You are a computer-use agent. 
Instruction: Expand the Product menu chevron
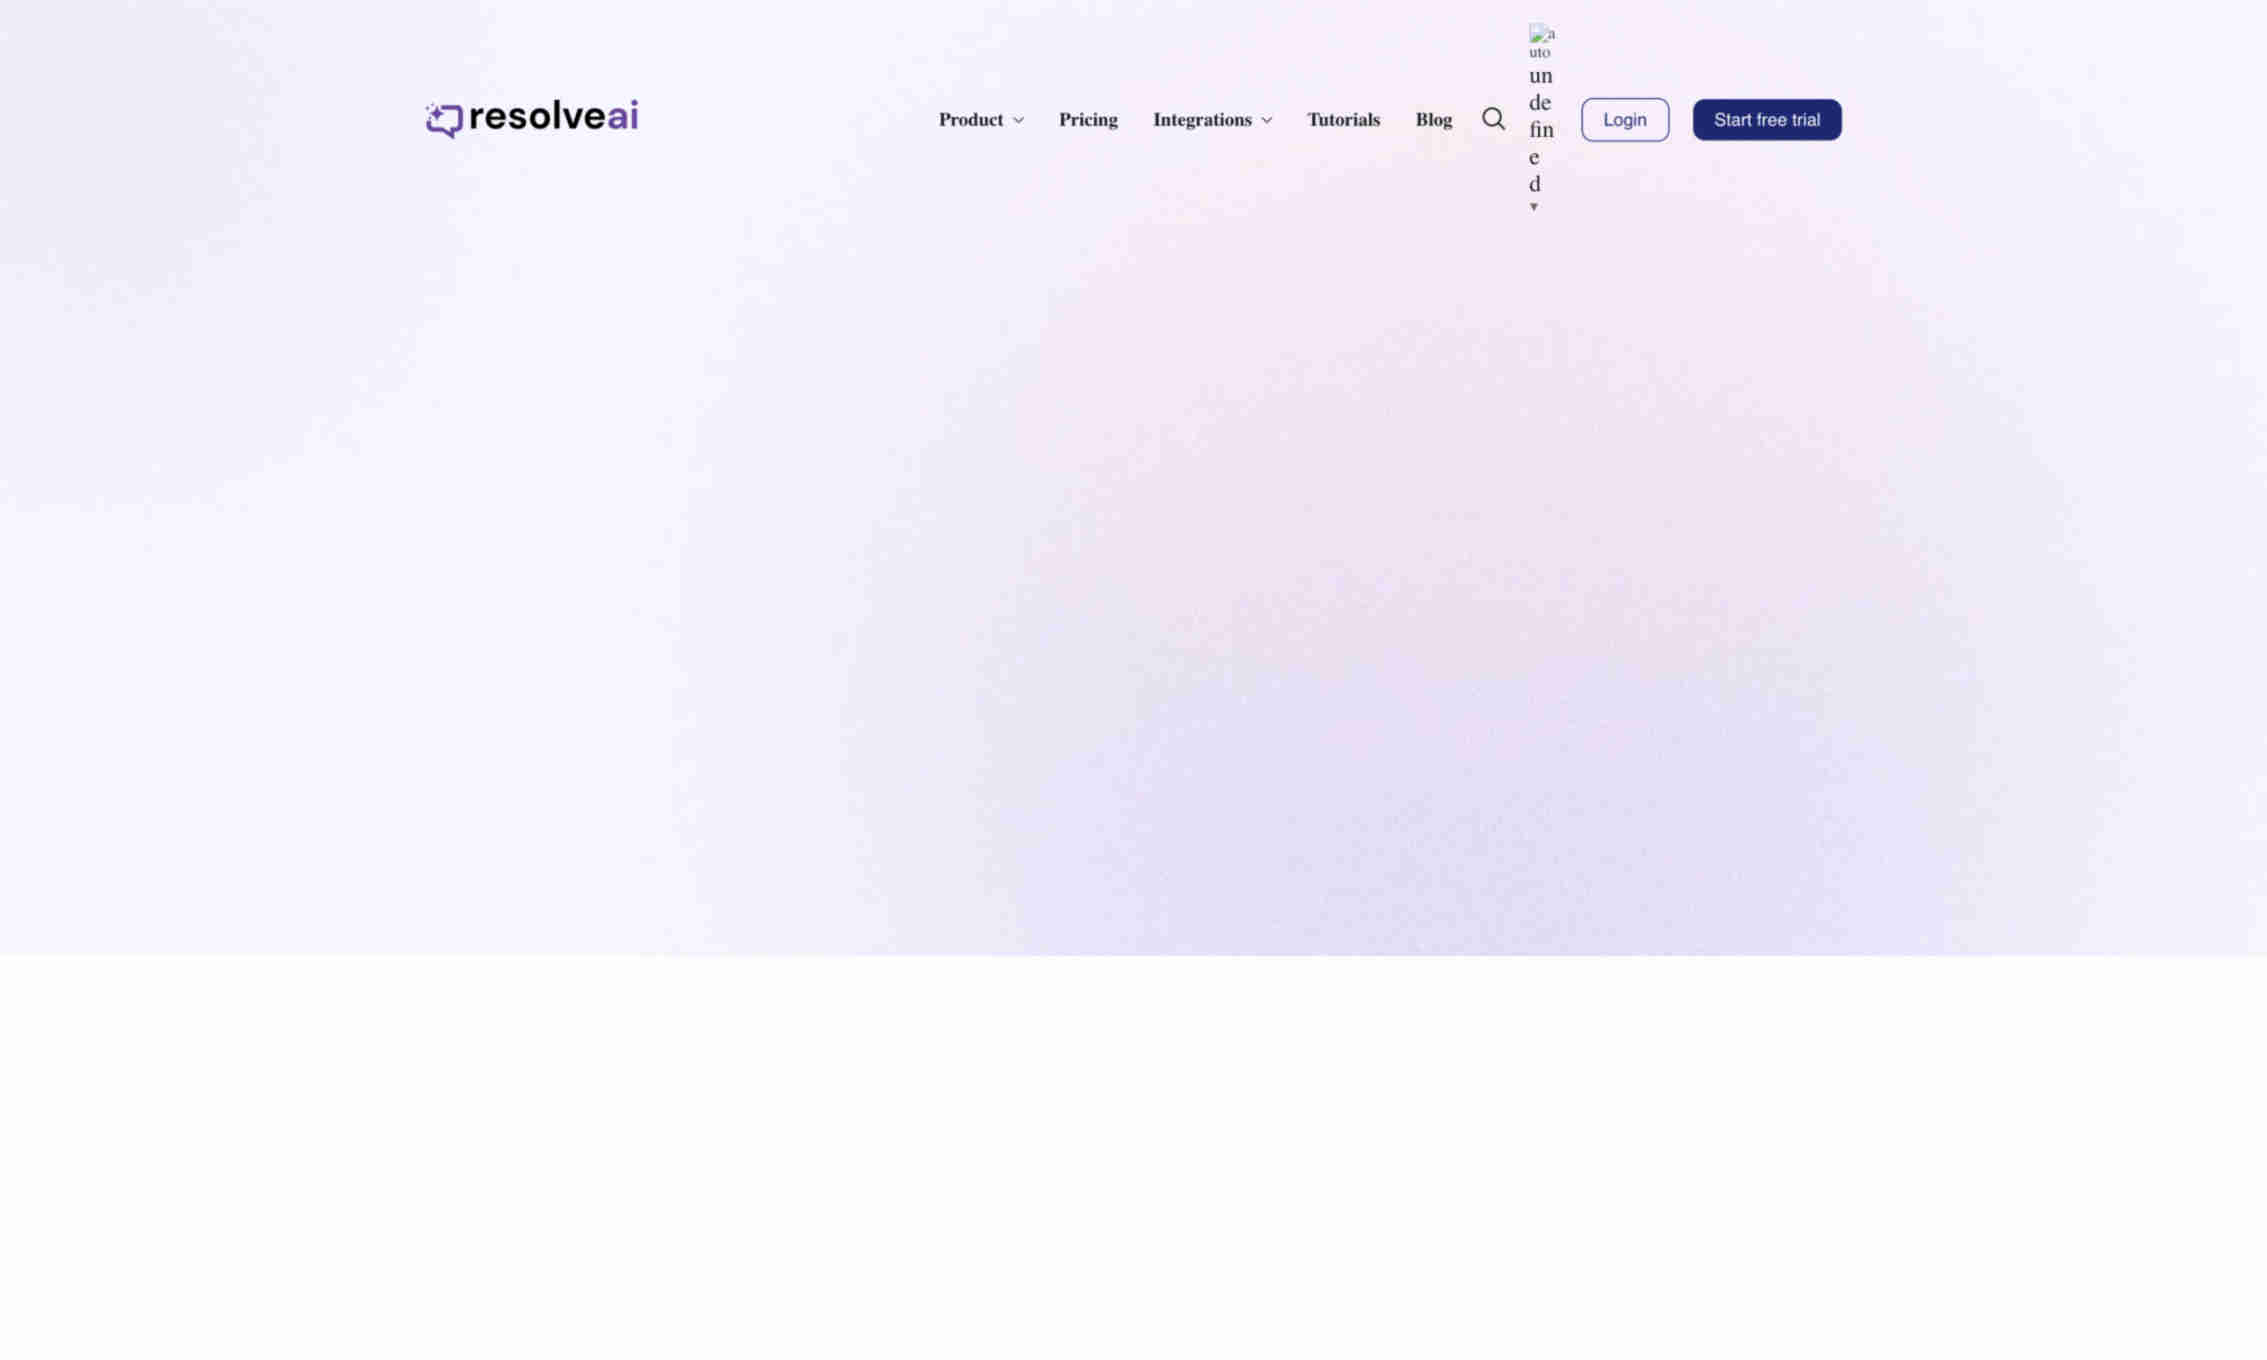tap(1018, 118)
